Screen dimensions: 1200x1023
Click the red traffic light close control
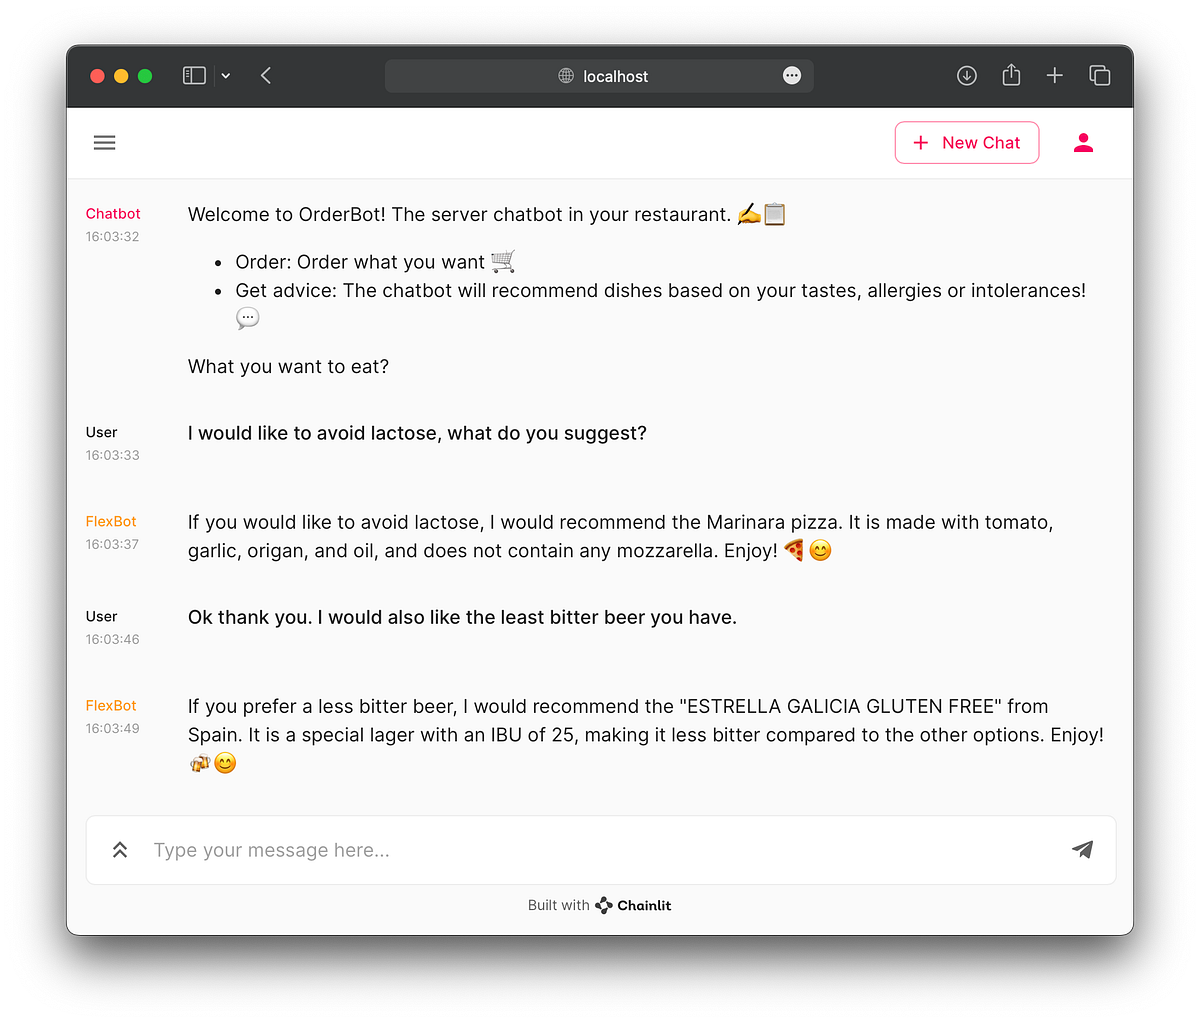97,75
